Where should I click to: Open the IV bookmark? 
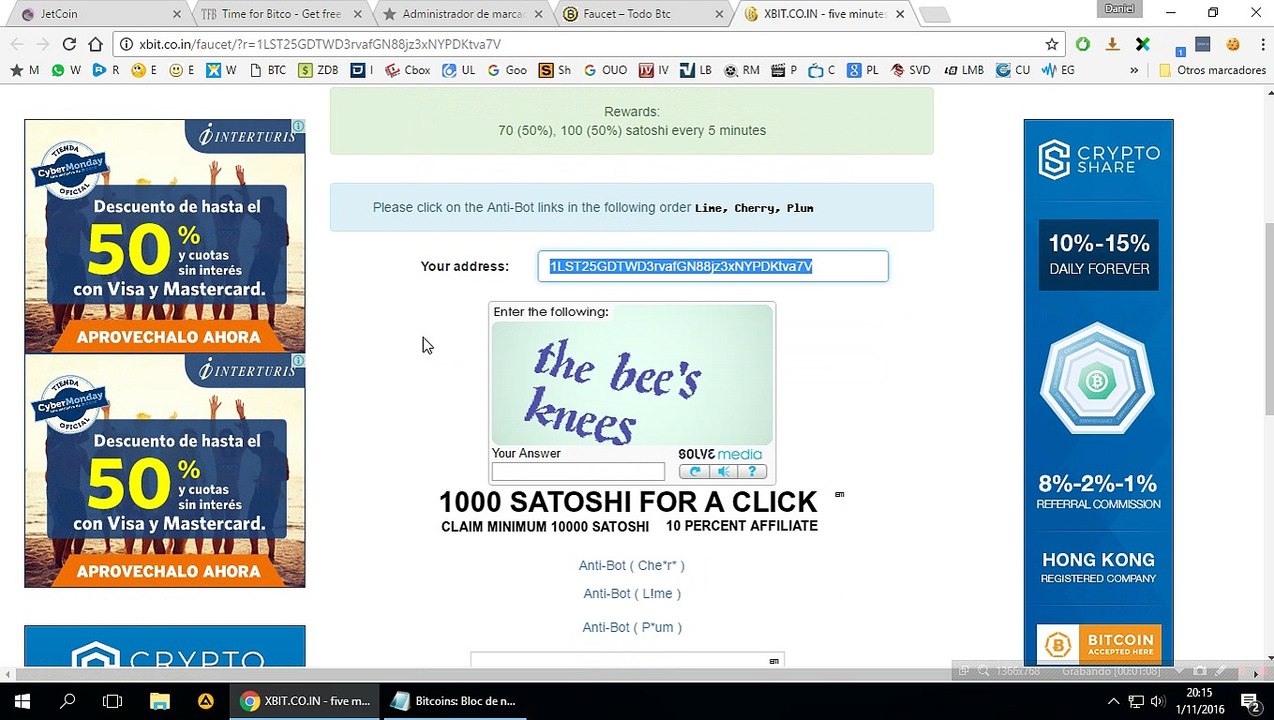[x=654, y=70]
